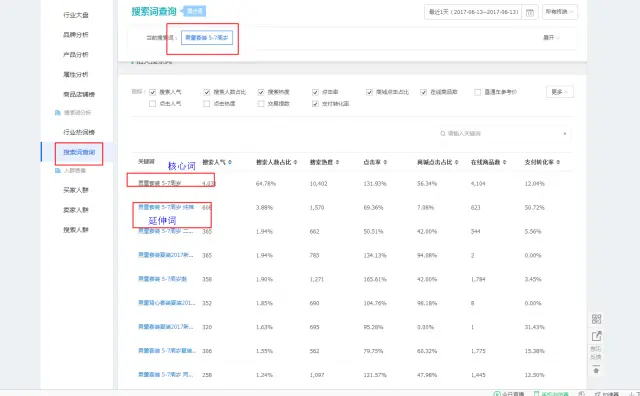The width and height of the screenshot is (640, 396).
Task: Uncheck the 搜索人数占比 metric checkbox
Action: [x=207, y=92]
